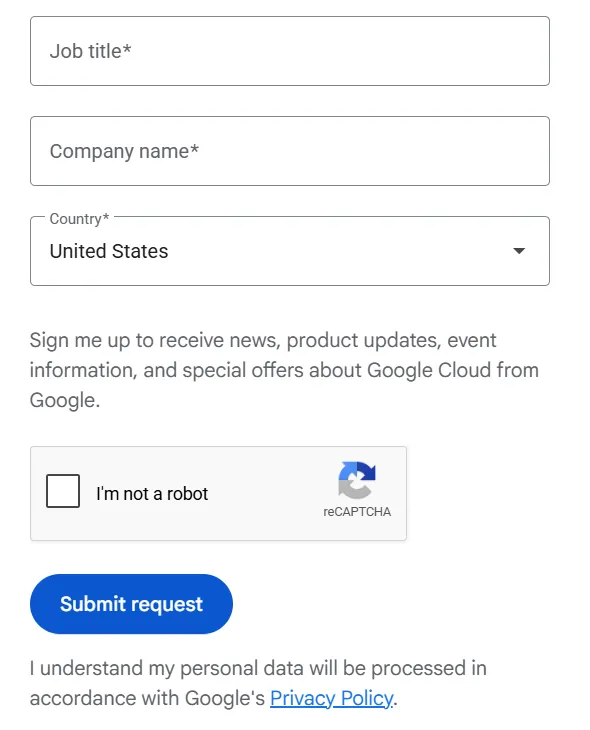Click the empty area inside reCAPTCHA widget

pyautogui.click(x=265, y=493)
